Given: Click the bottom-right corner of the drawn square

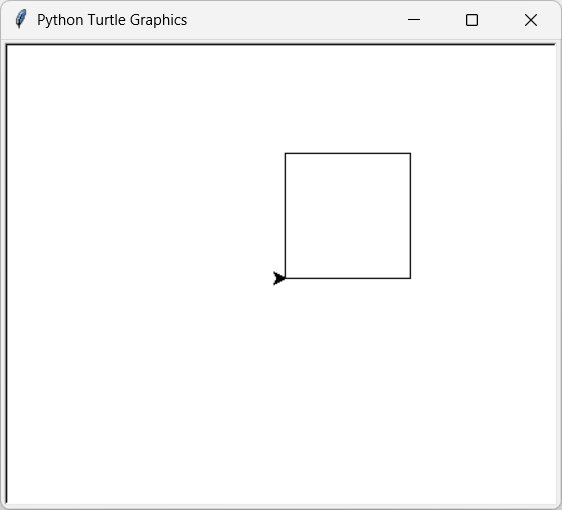Looking at the screenshot, I should point(410,278).
